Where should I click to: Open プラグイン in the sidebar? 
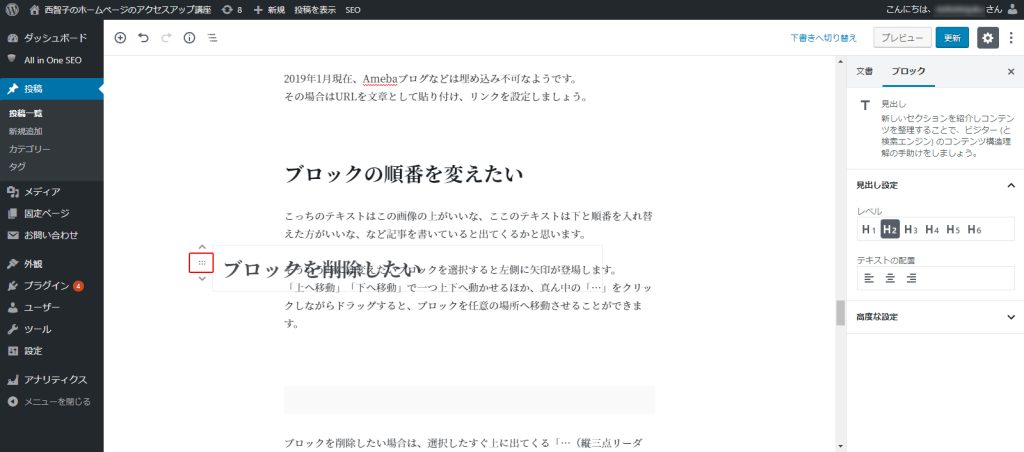52,285
